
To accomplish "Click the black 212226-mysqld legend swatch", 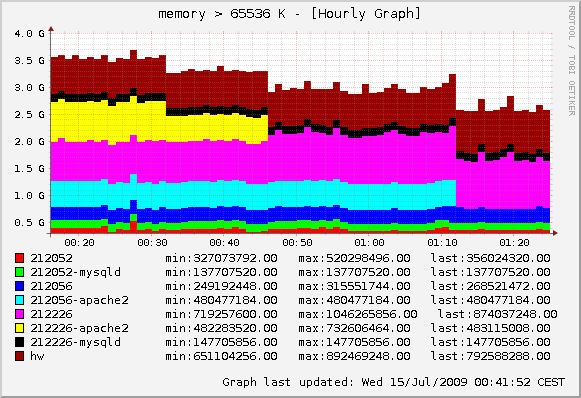I will [x=20, y=342].
